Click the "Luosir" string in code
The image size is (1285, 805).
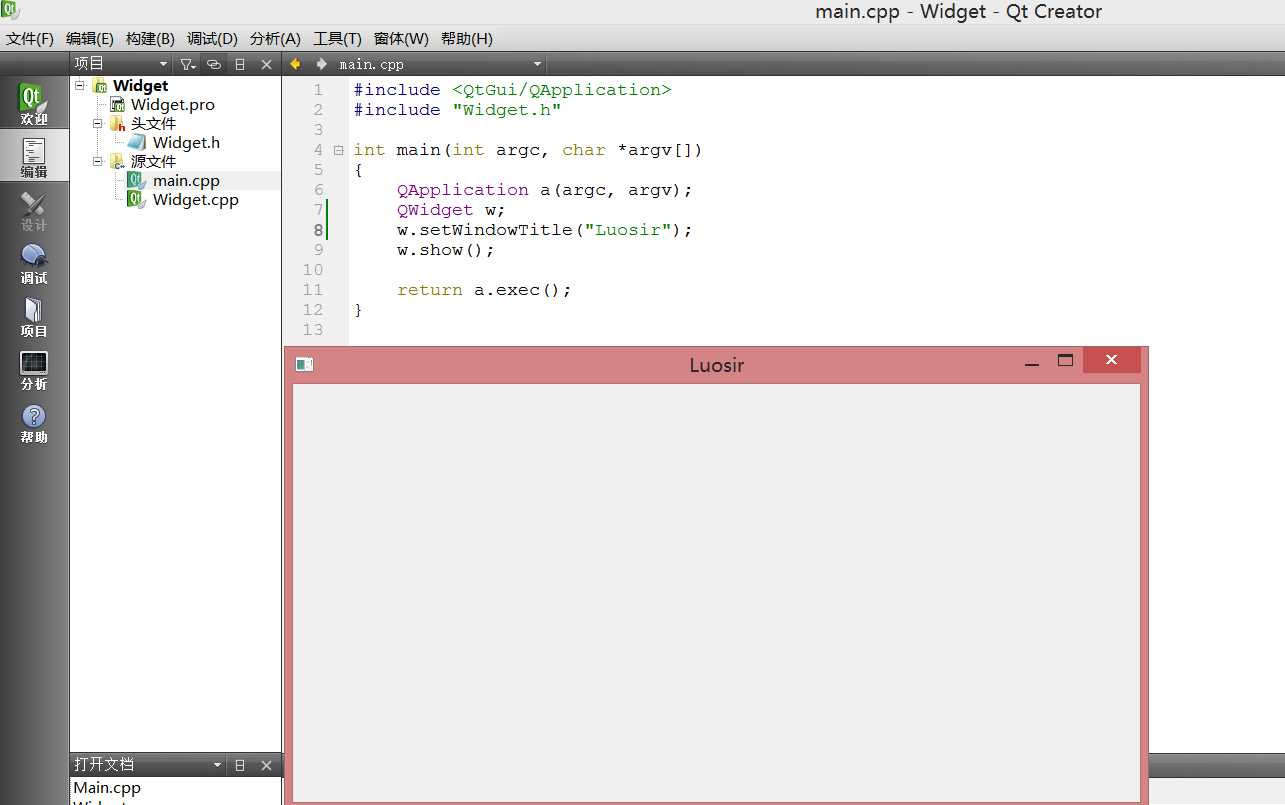628,230
